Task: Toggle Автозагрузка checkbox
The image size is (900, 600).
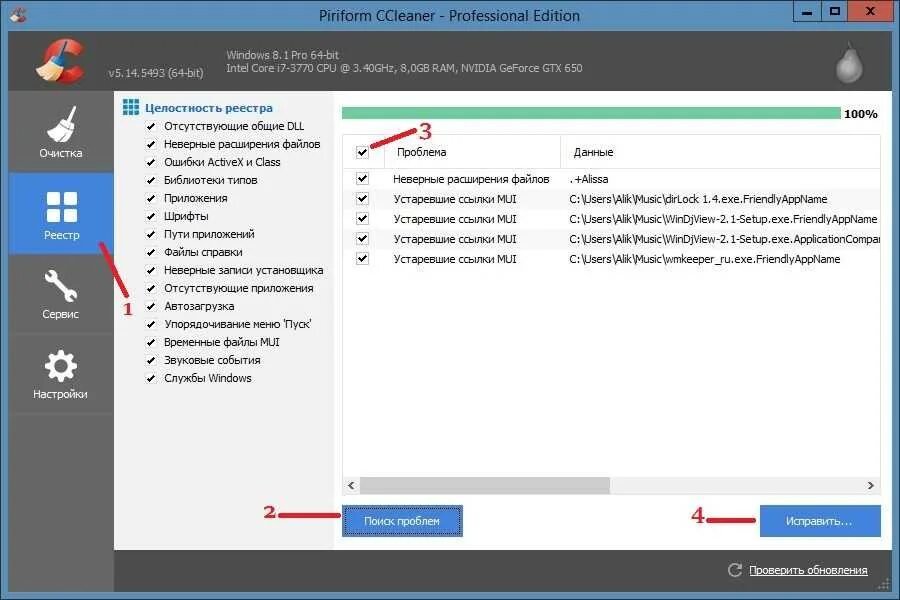Action: point(151,306)
